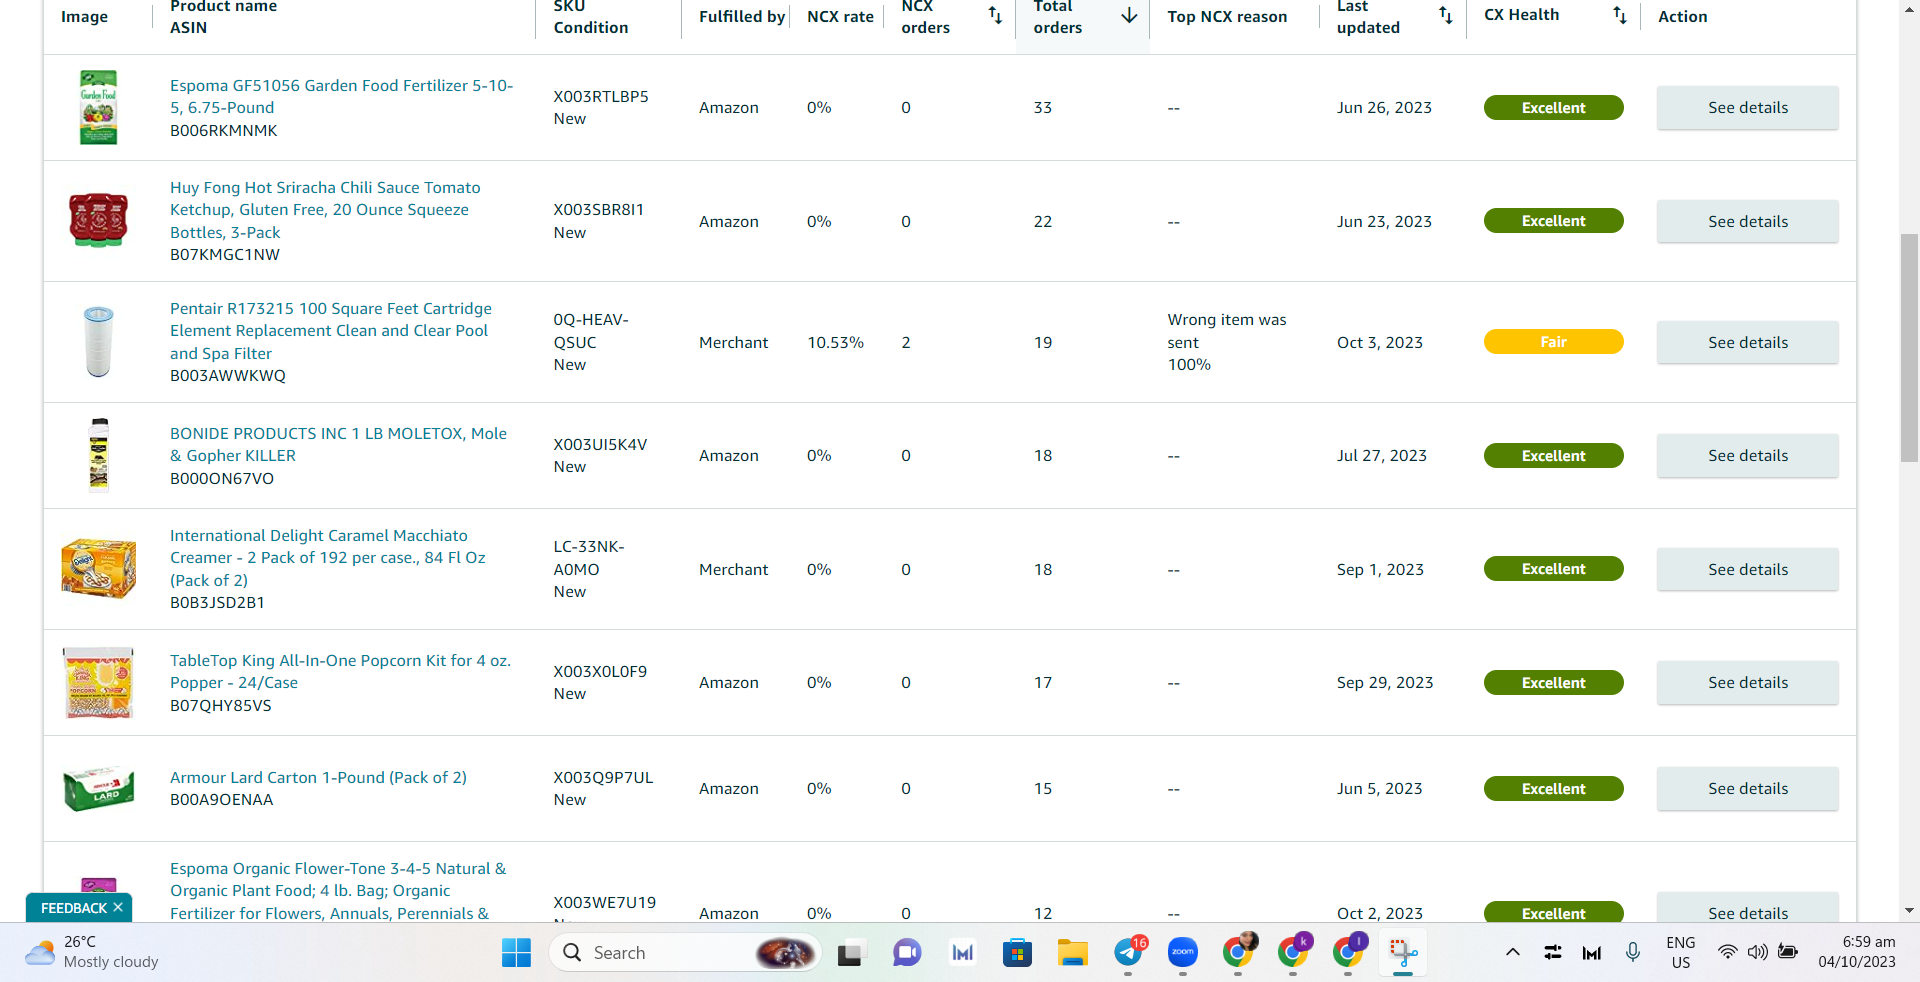Screen dimensions: 1920x982
Task: Open Task View on taskbar
Action: point(850,953)
